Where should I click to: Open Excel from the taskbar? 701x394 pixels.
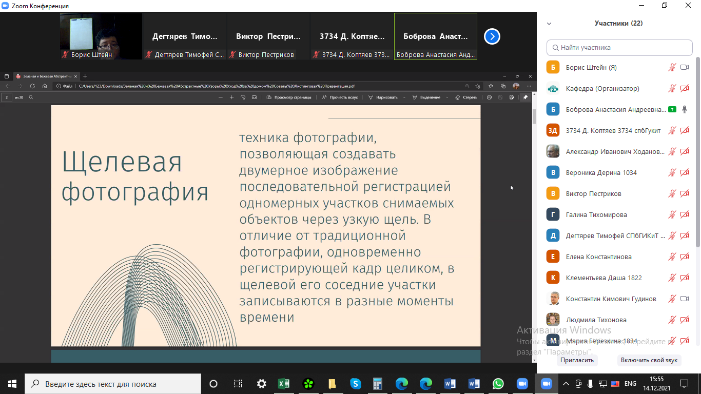(283, 384)
